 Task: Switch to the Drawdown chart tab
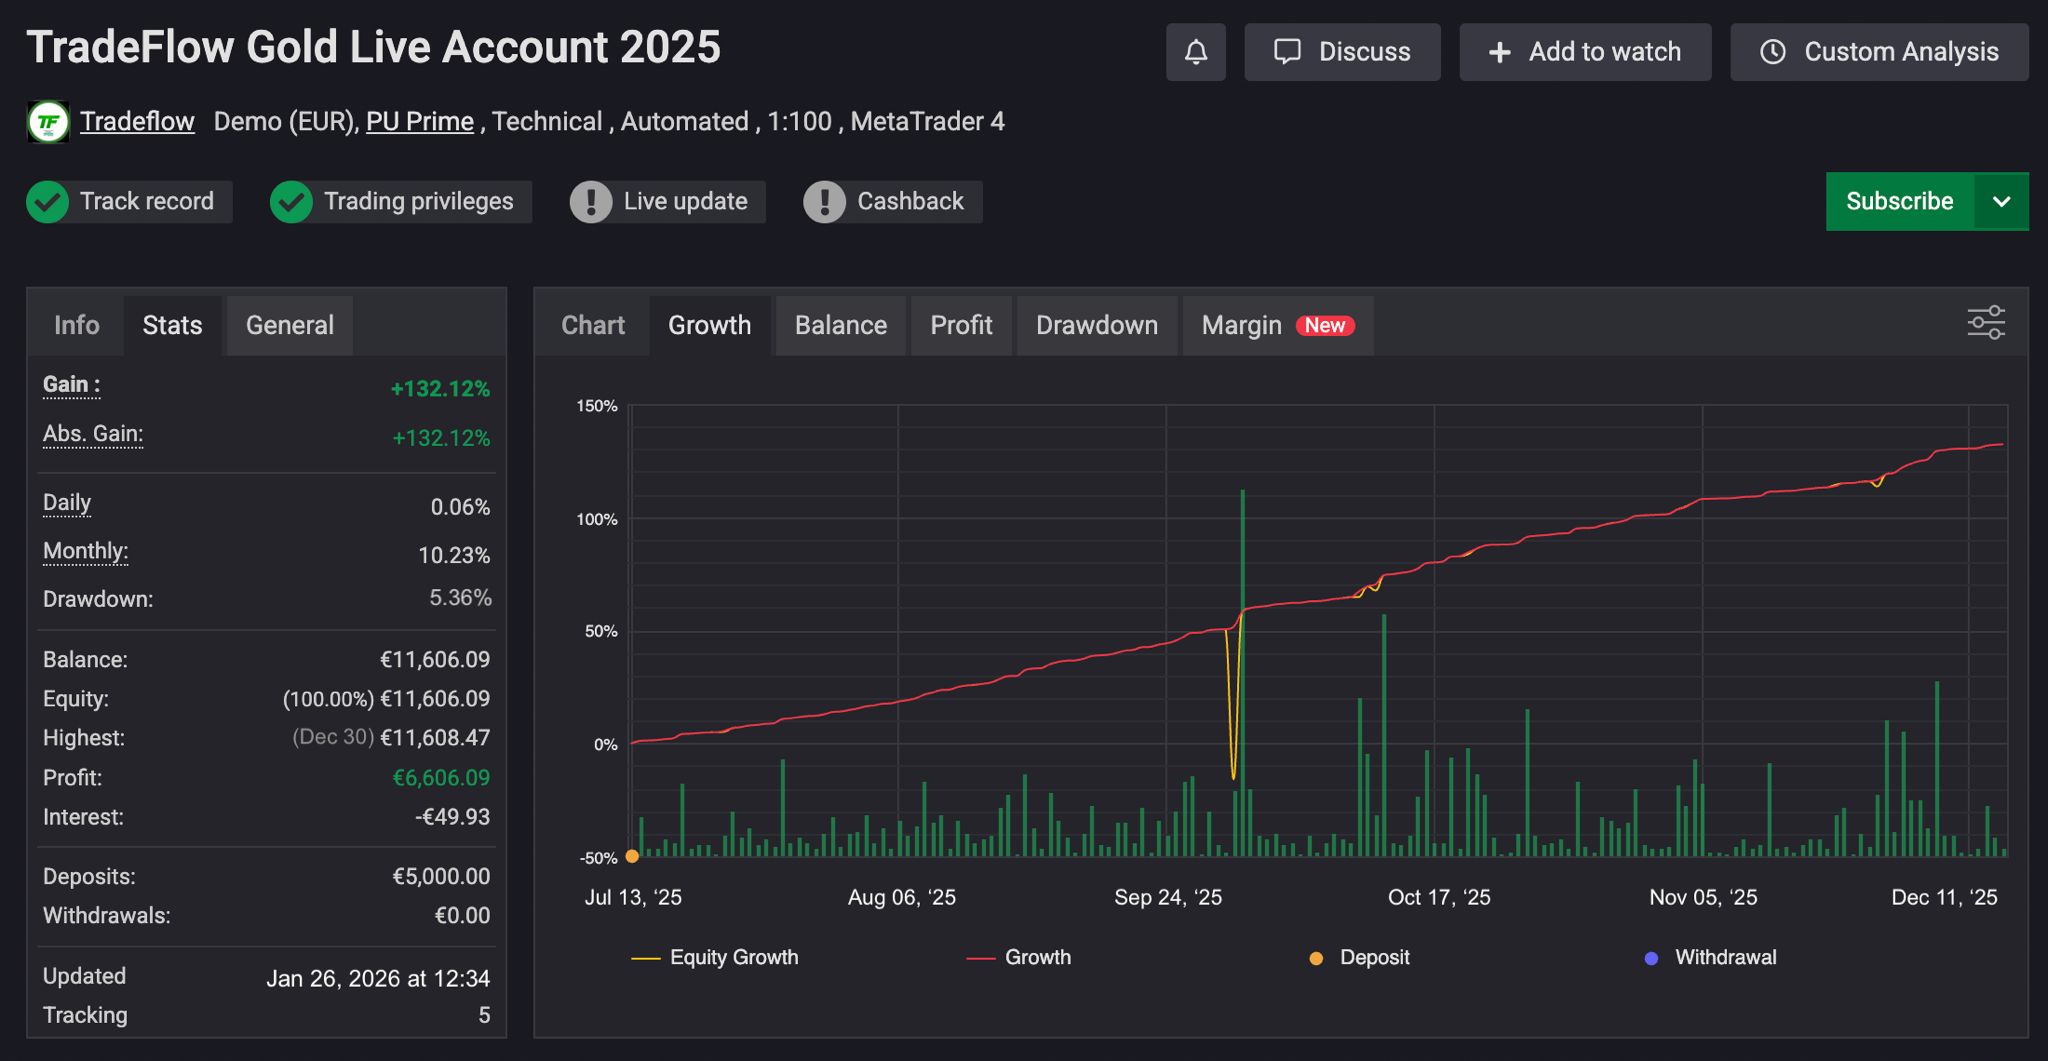(1096, 325)
